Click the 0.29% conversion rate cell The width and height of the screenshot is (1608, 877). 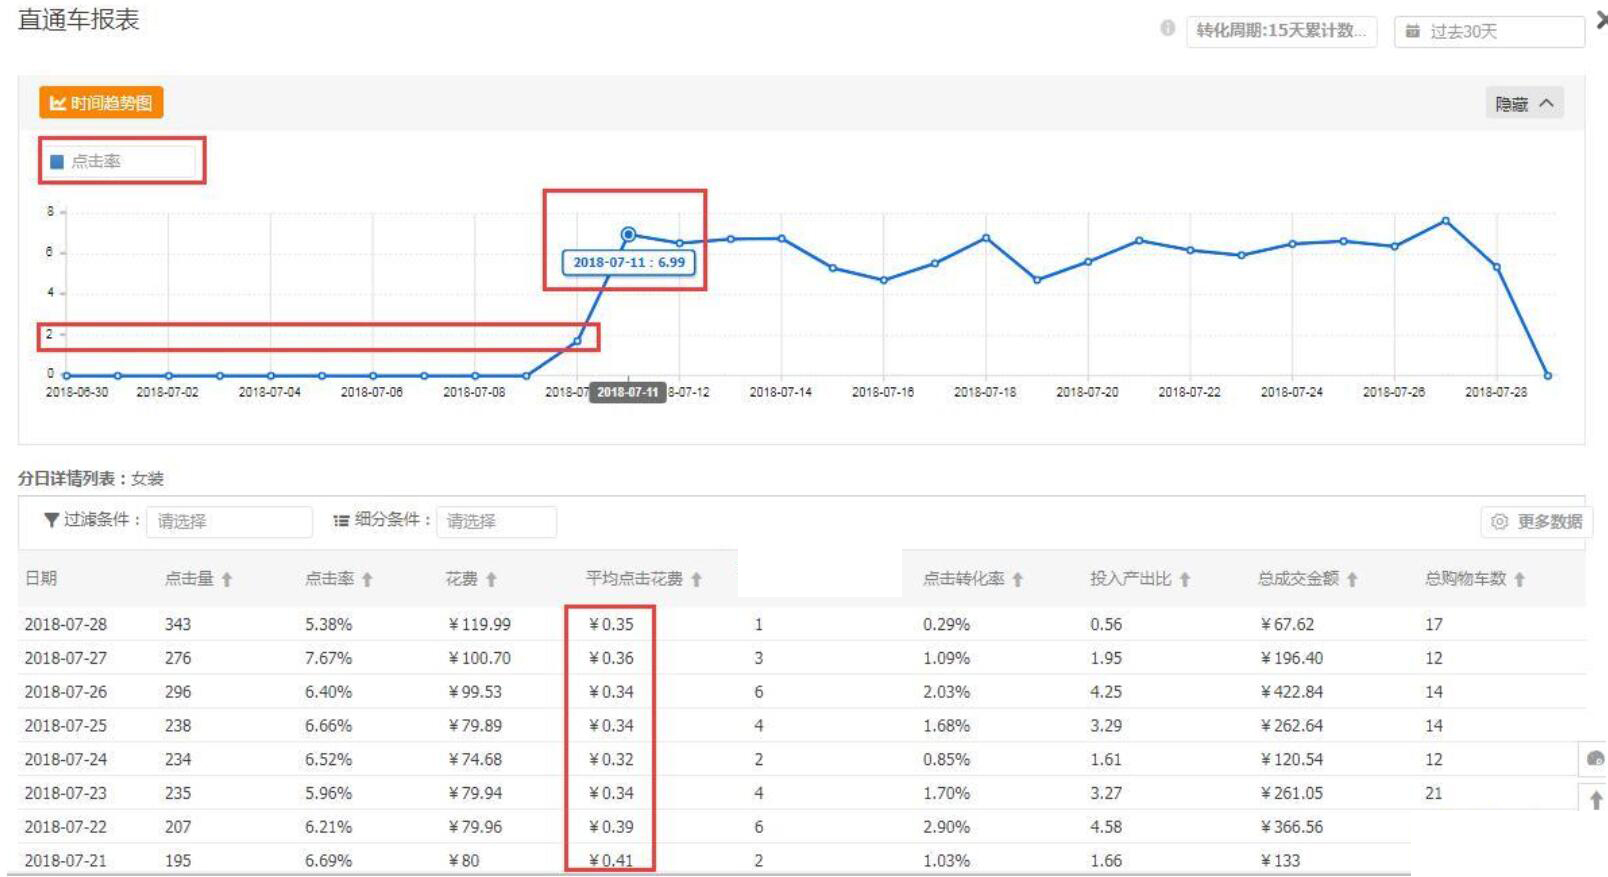point(946,624)
